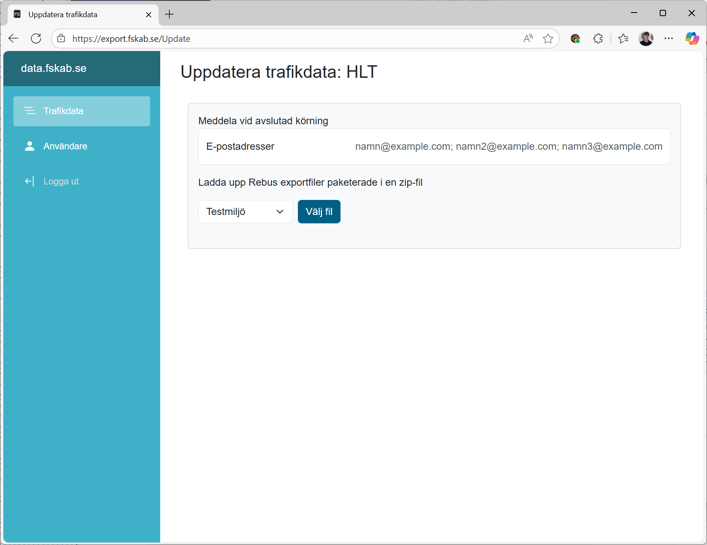Click the address bar URL

pyautogui.click(x=131, y=39)
